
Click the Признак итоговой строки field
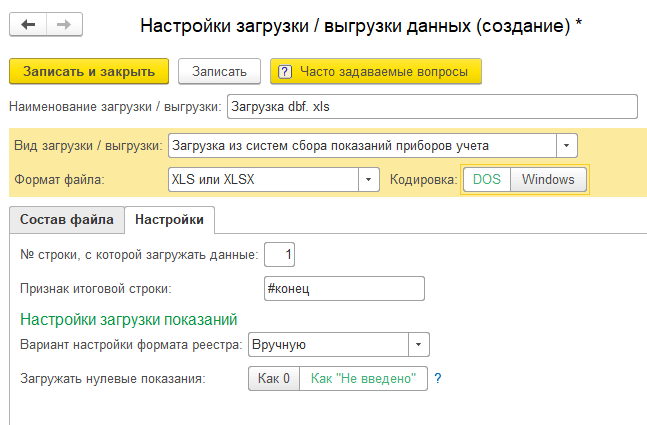click(x=344, y=288)
